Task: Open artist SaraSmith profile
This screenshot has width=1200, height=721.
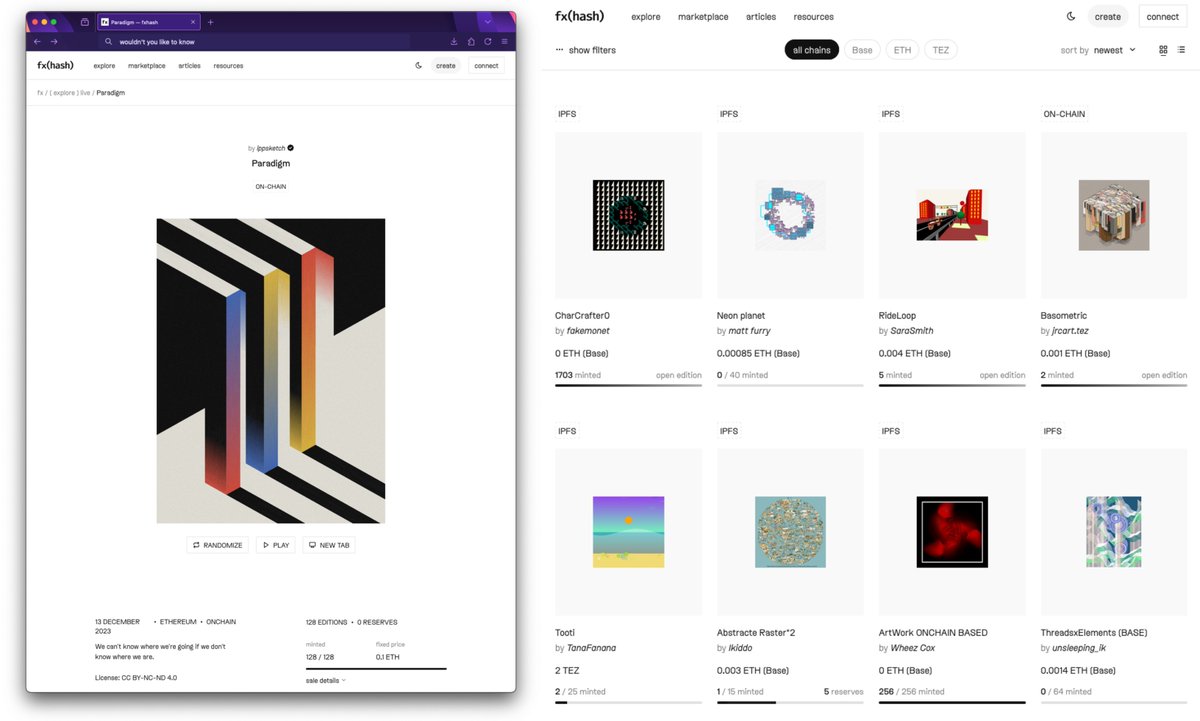Action: 912,331
